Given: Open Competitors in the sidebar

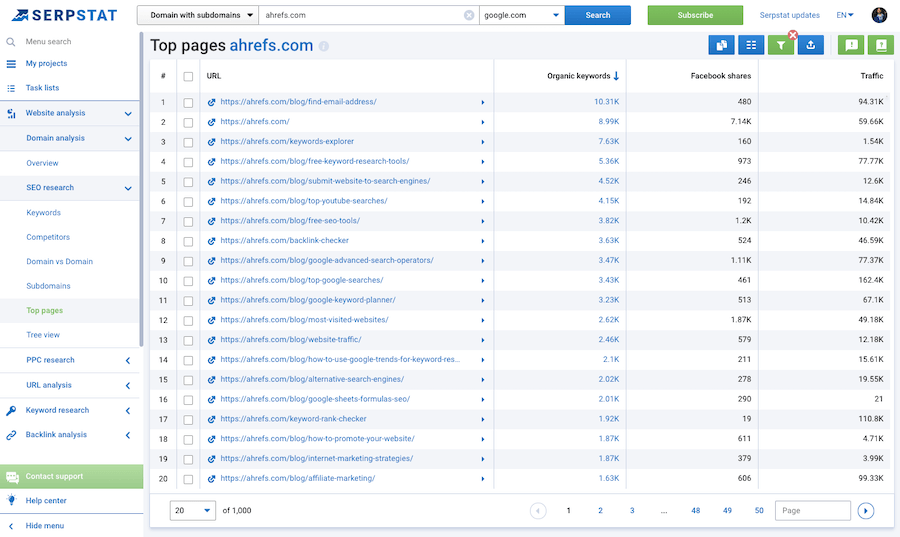Looking at the screenshot, I should tap(48, 237).
